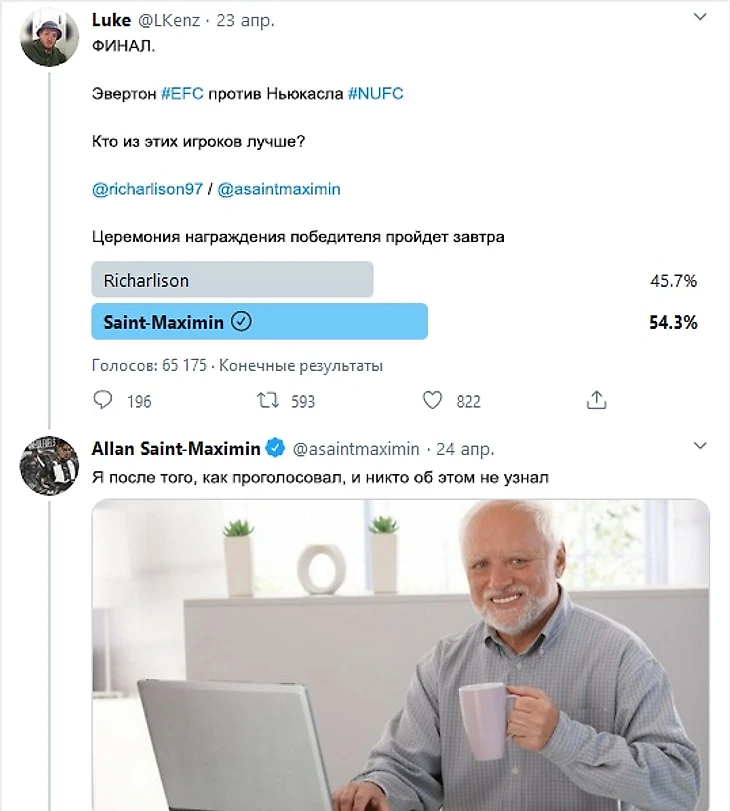Retweet Luke's poll tweet
This screenshot has height=811, width=730.
click(x=268, y=400)
